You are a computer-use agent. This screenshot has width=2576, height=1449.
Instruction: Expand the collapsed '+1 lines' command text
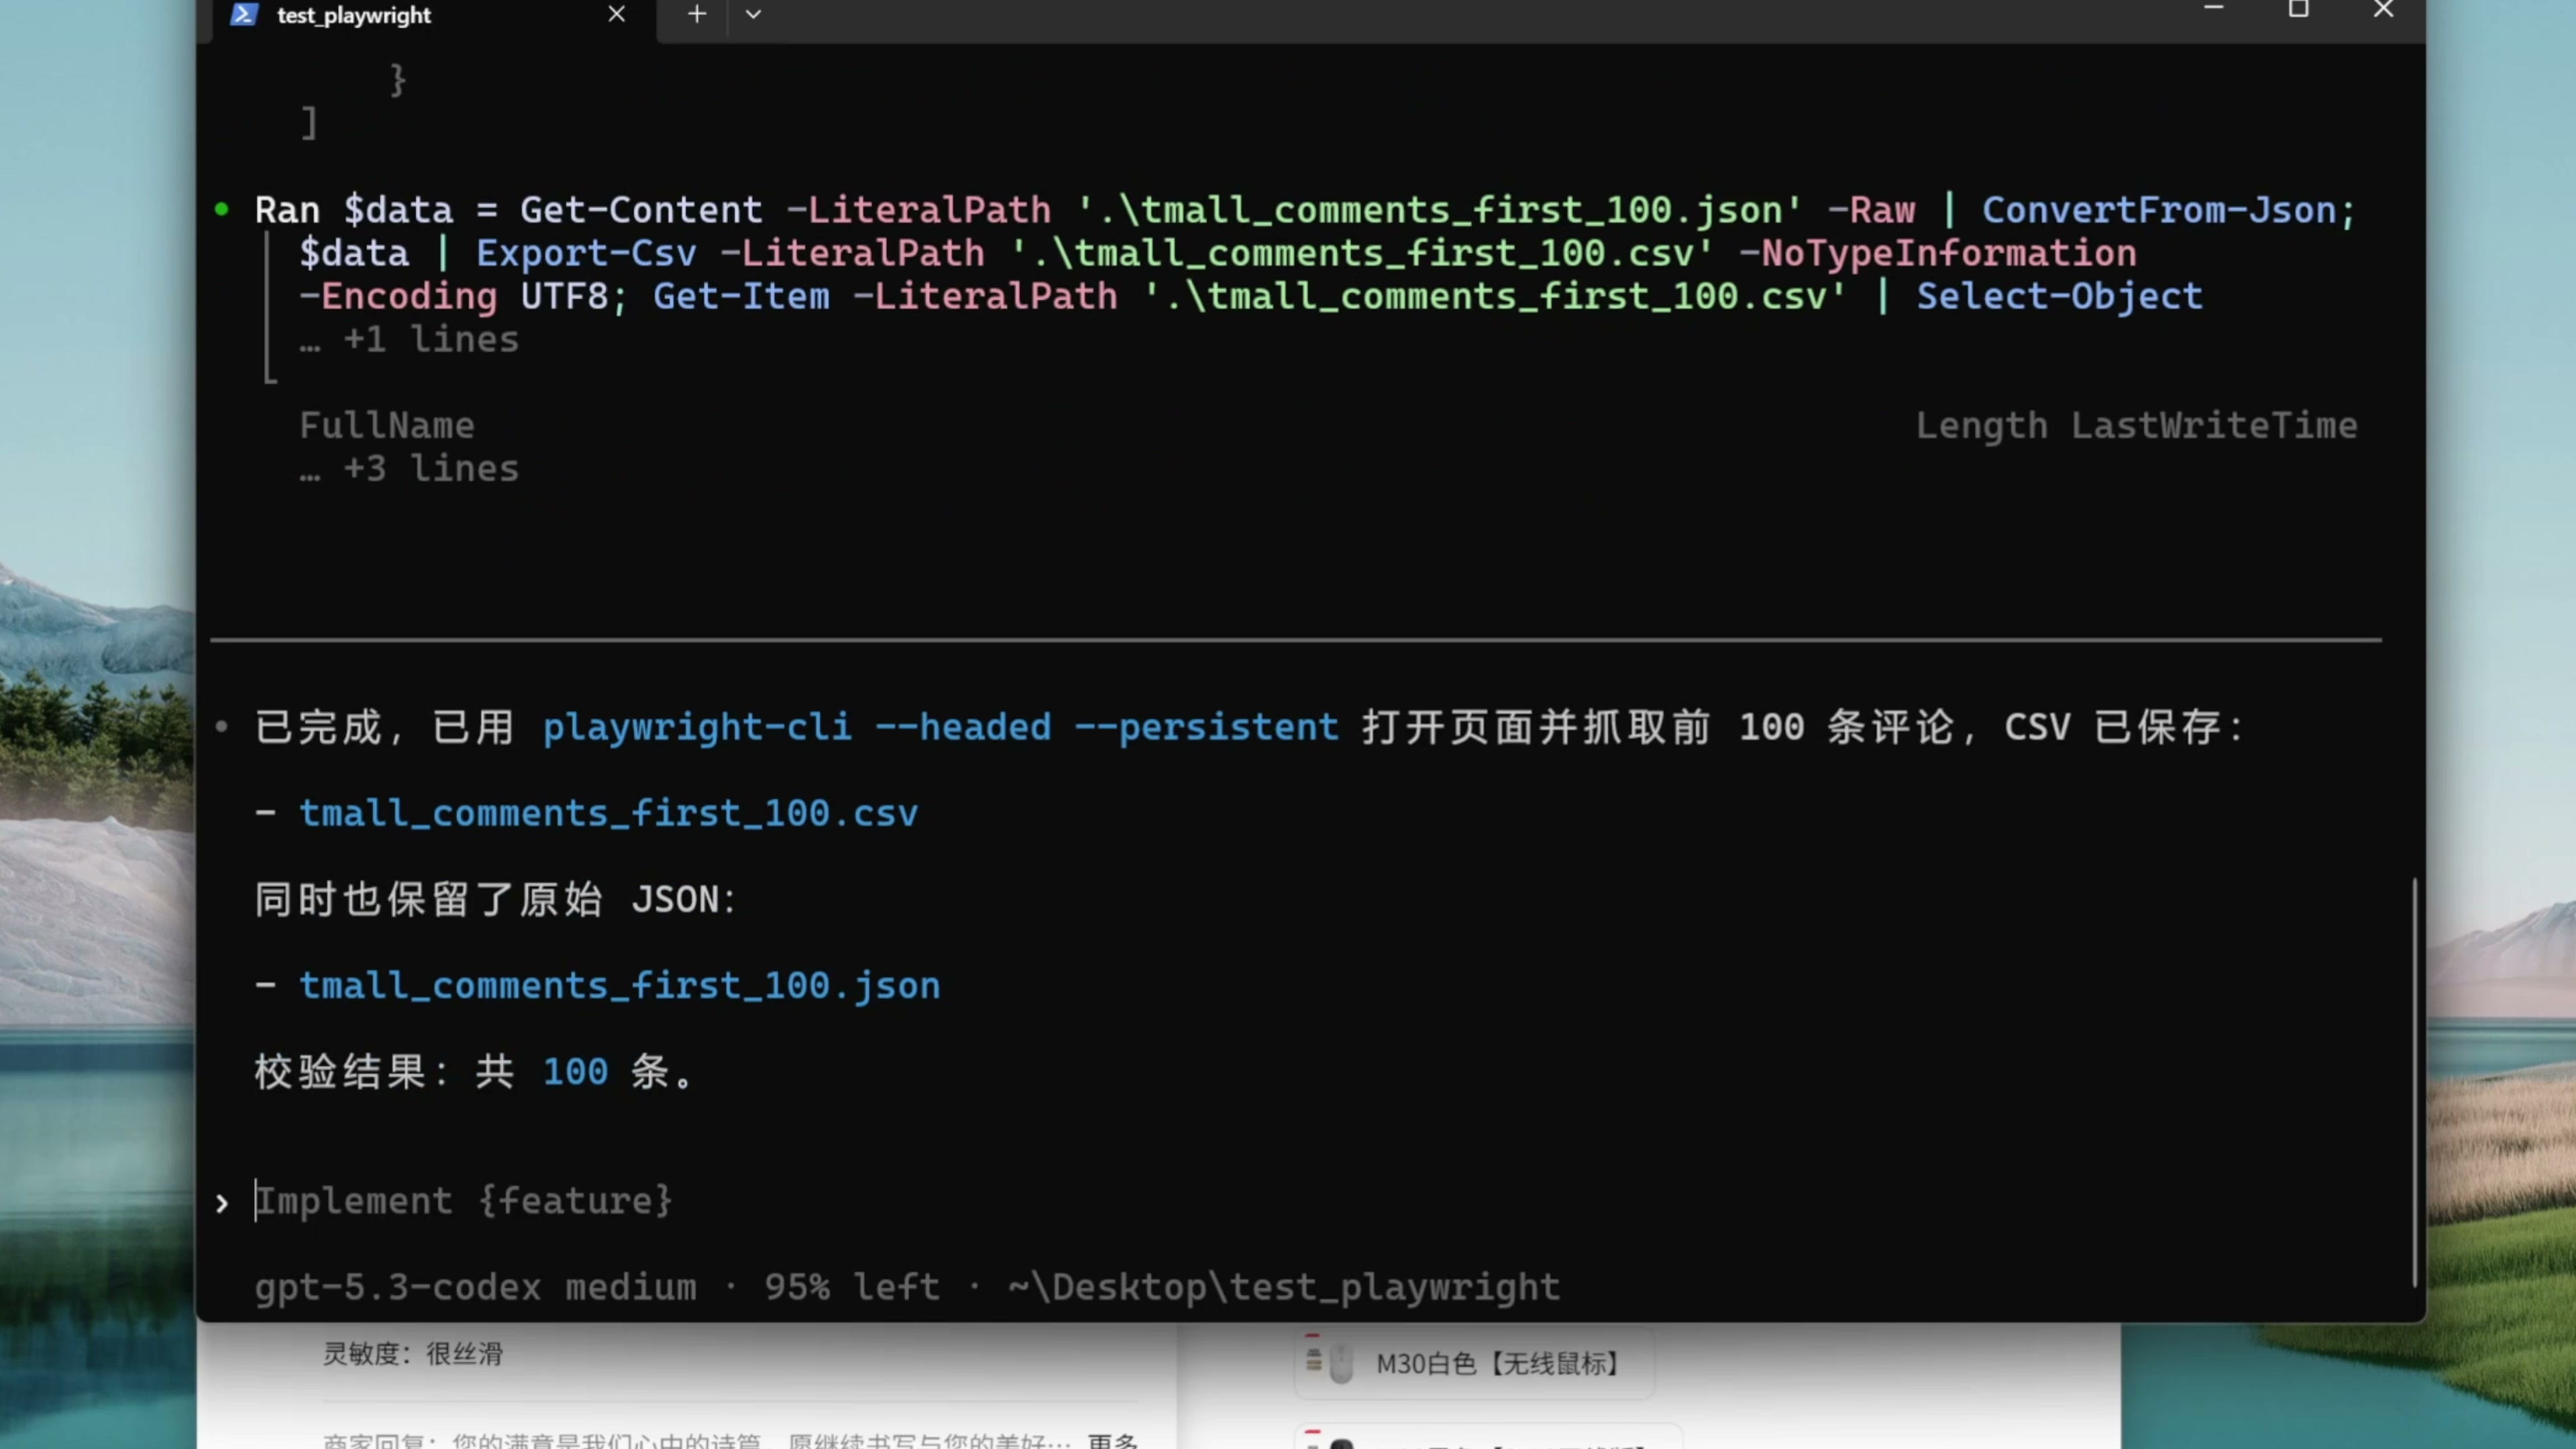point(410,340)
